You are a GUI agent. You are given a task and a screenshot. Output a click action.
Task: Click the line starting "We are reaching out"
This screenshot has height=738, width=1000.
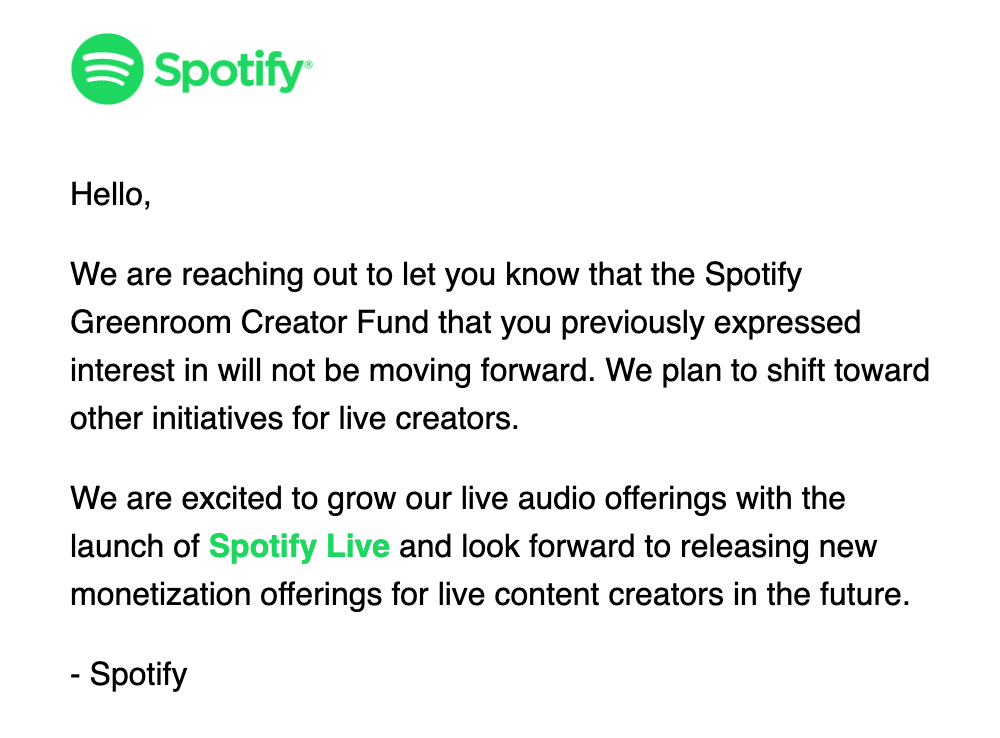coord(436,274)
